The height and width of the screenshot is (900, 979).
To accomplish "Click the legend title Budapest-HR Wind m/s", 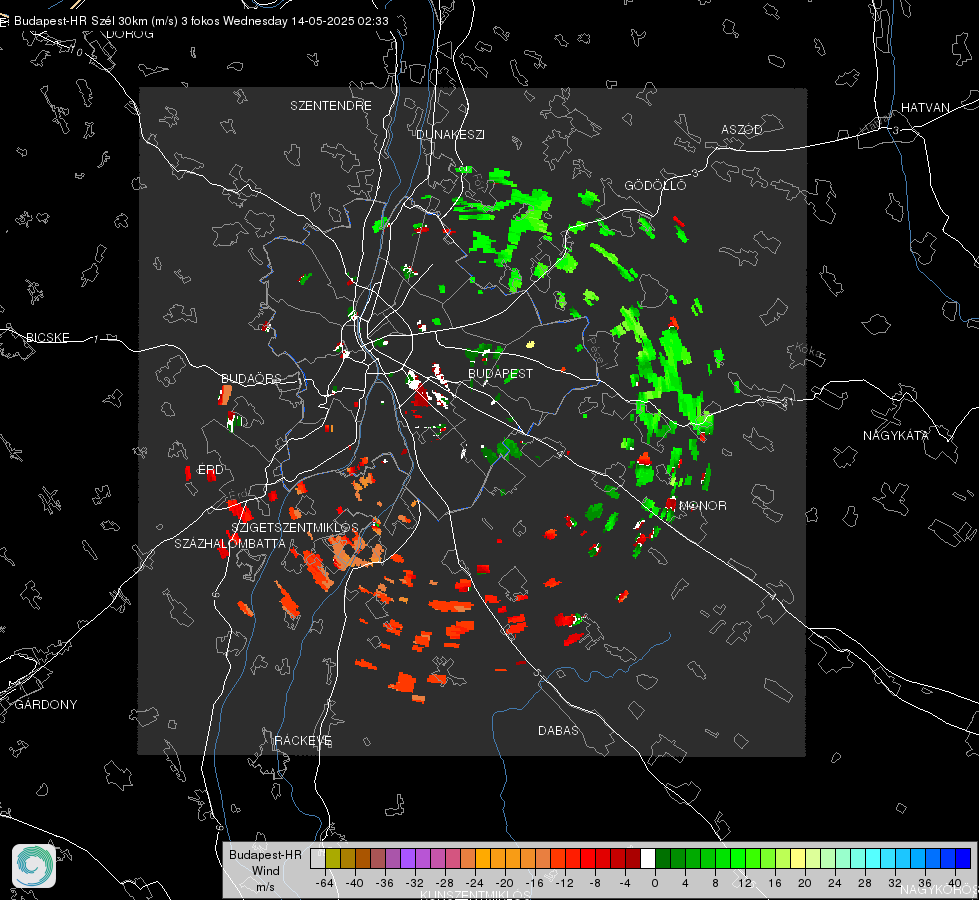I will point(265,870).
